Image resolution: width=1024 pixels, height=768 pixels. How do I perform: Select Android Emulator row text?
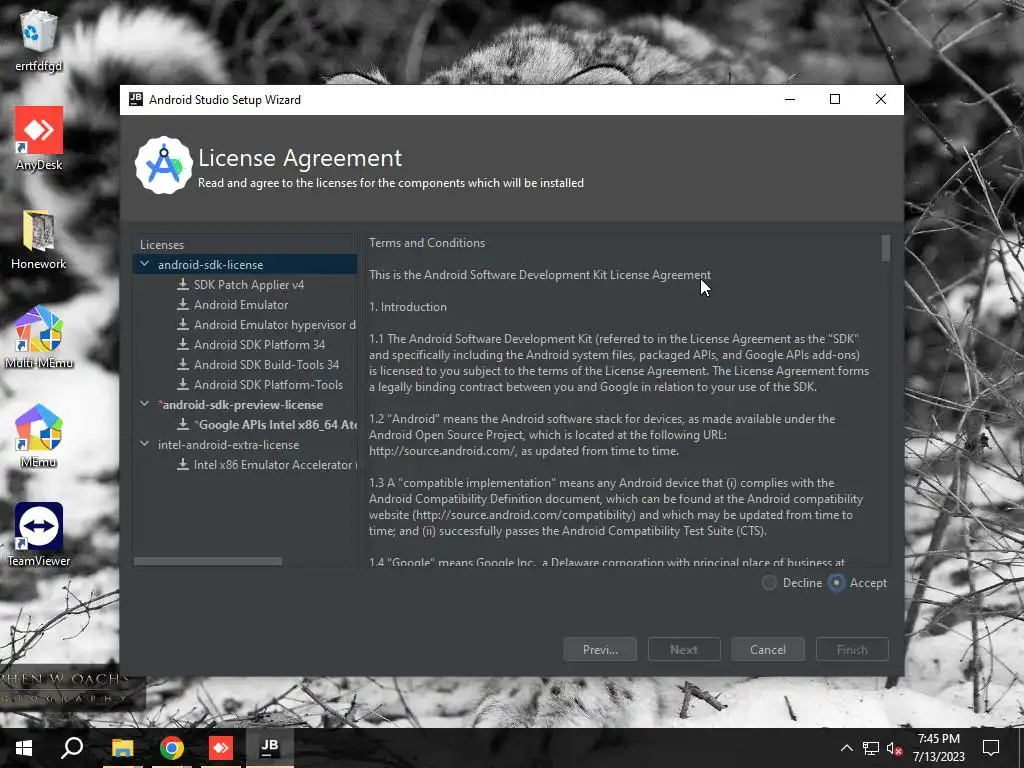point(241,305)
